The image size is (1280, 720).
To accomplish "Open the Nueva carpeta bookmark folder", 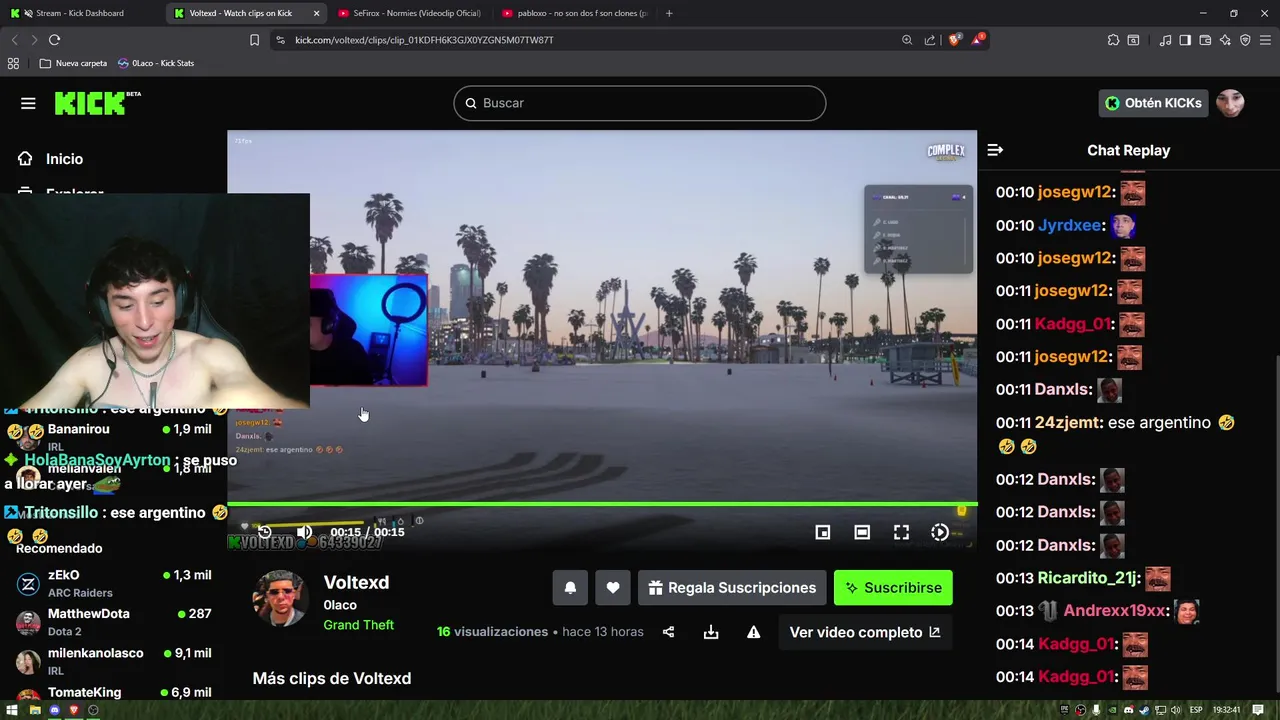I will point(73,63).
